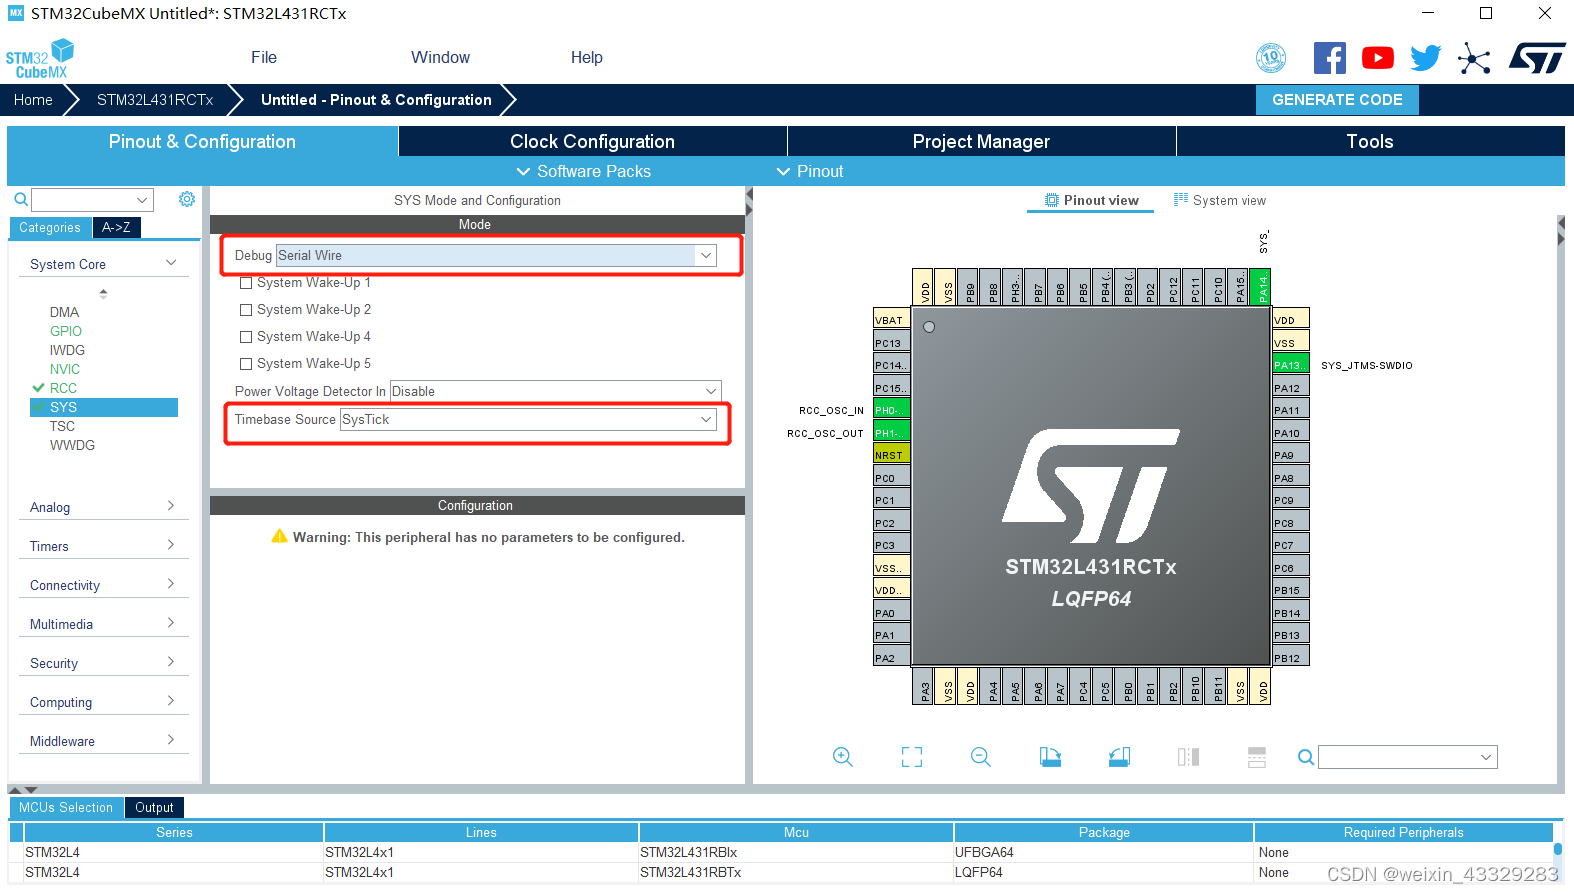This screenshot has width=1574, height=893.
Task: Click the STM32CubeMX logo
Action: tap(41, 59)
